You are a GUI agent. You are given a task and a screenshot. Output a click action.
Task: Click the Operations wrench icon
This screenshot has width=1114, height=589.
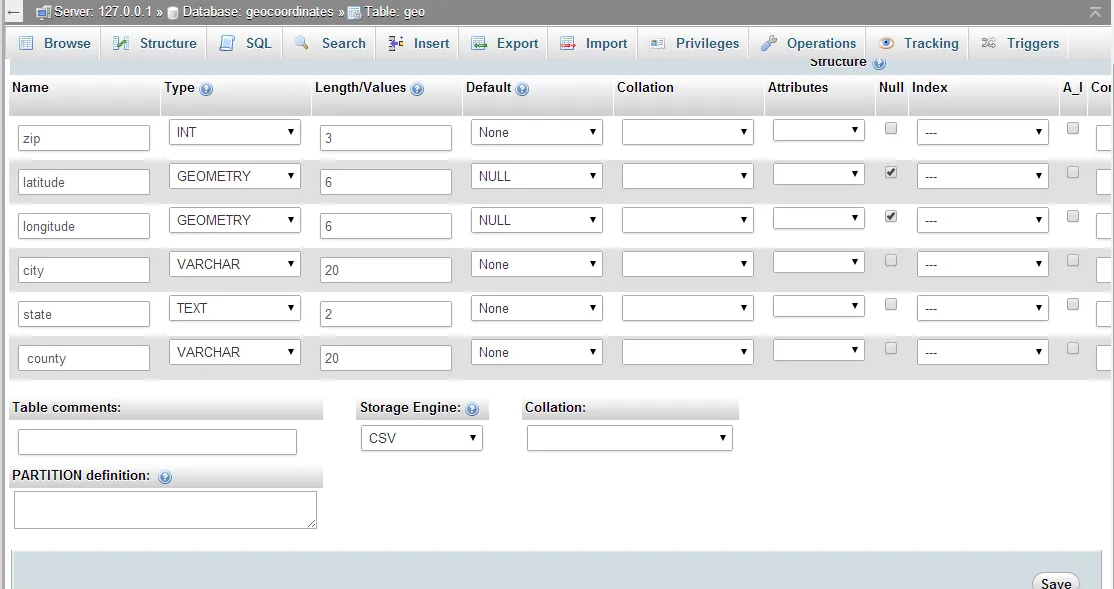tap(769, 43)
